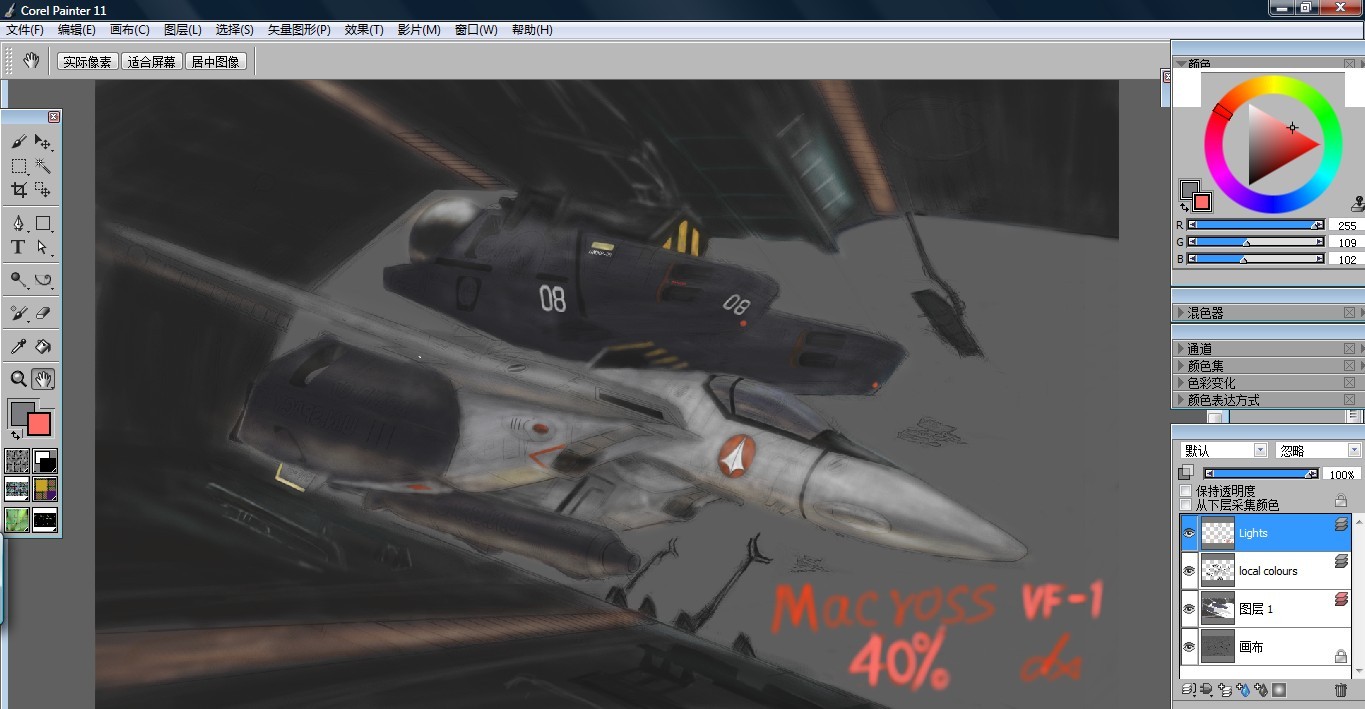Enable the 保持透明度 checkbox
Viewport: 1365px width, 709px height.
point(1186,491)
